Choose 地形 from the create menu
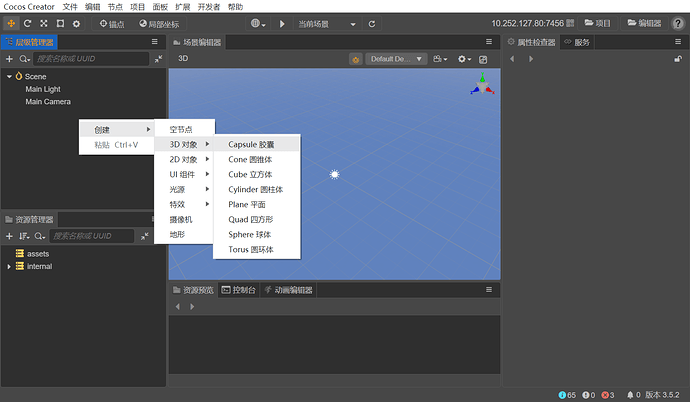690x402 pixels. pos(184,234)
